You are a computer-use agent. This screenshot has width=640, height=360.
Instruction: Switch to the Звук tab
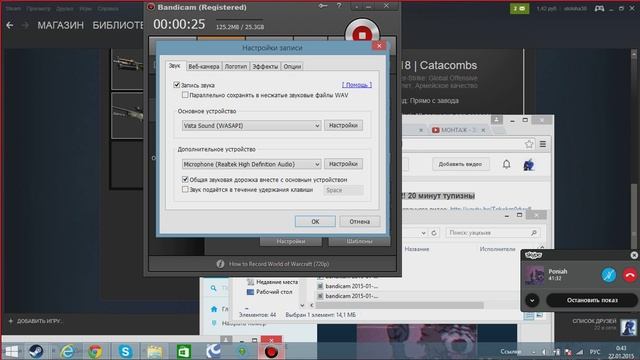[x=175, y=66]
